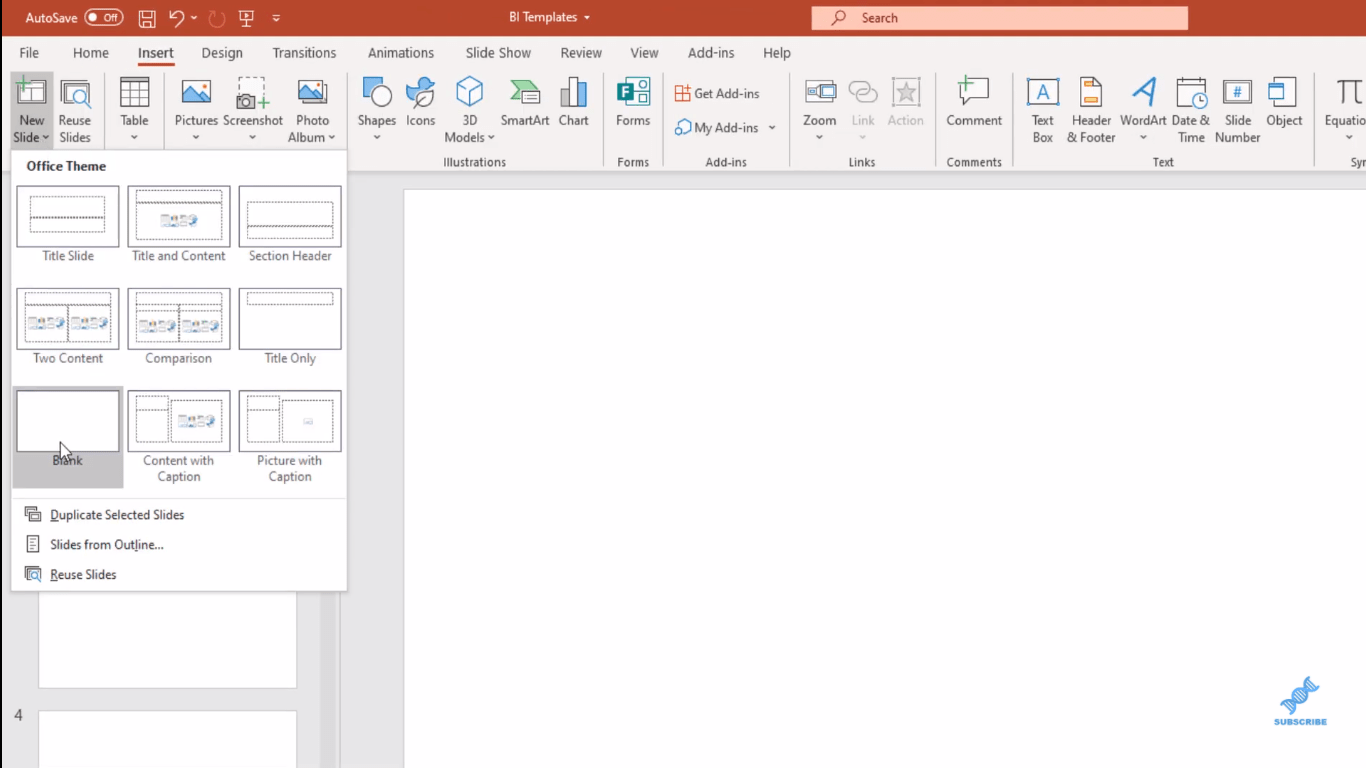This screenshot has width=1366, height=768.
Task: Select the Content with Caption layout
Action: [179, 437]
